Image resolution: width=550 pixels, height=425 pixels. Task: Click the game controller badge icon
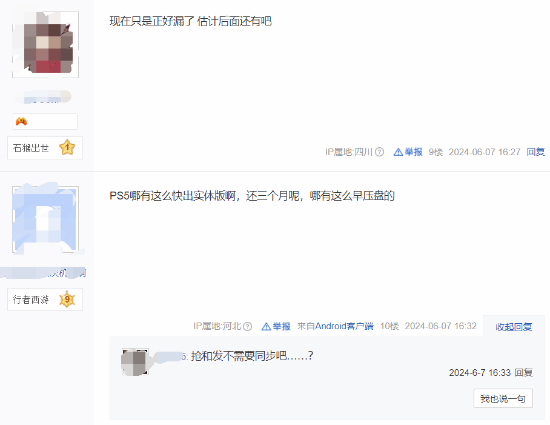[x=21, y=121]
